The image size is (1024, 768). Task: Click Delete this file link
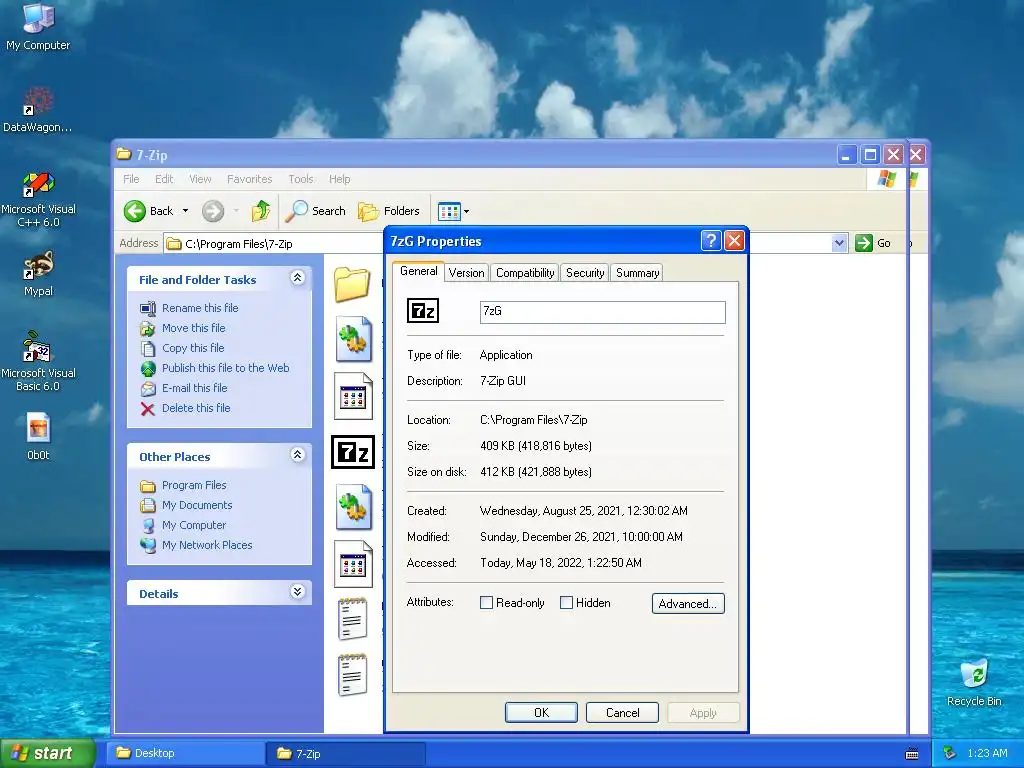click(196, 408)
